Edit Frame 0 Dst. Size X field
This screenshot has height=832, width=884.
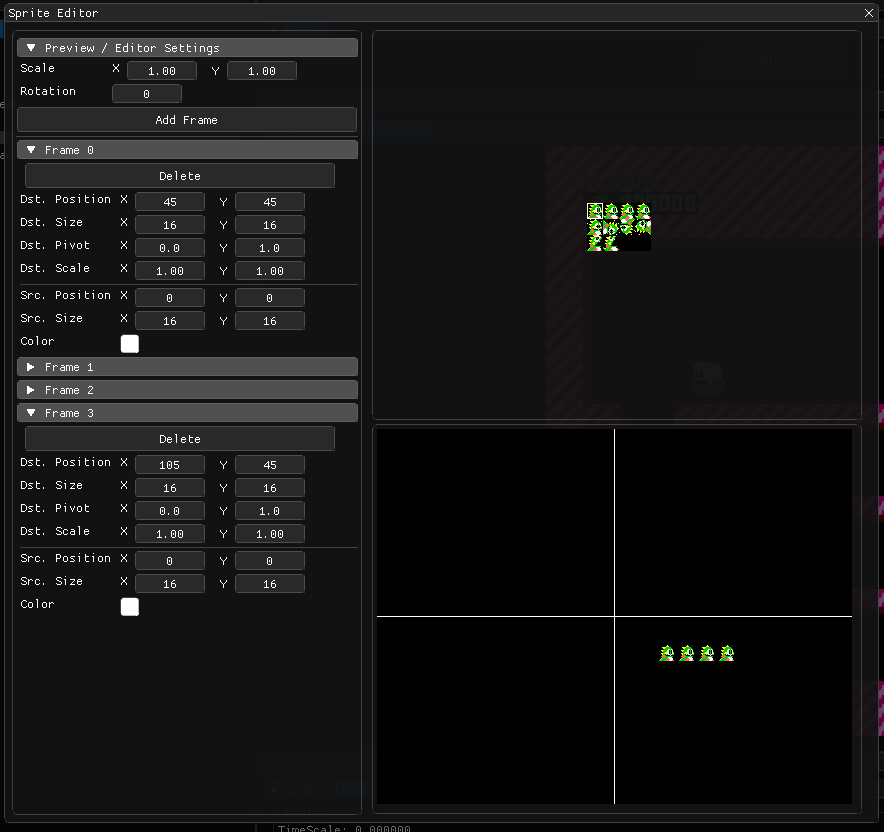(x=170, y=225)
